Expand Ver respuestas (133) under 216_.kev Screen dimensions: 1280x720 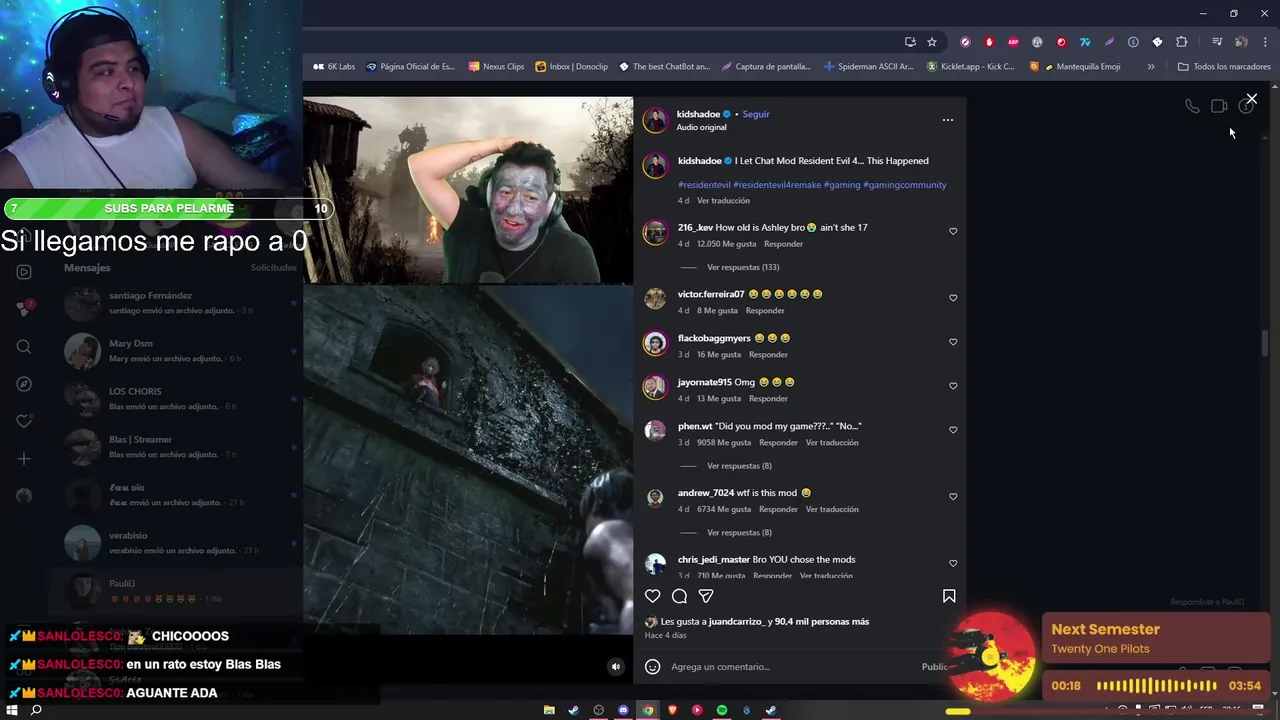pos(743,267)
